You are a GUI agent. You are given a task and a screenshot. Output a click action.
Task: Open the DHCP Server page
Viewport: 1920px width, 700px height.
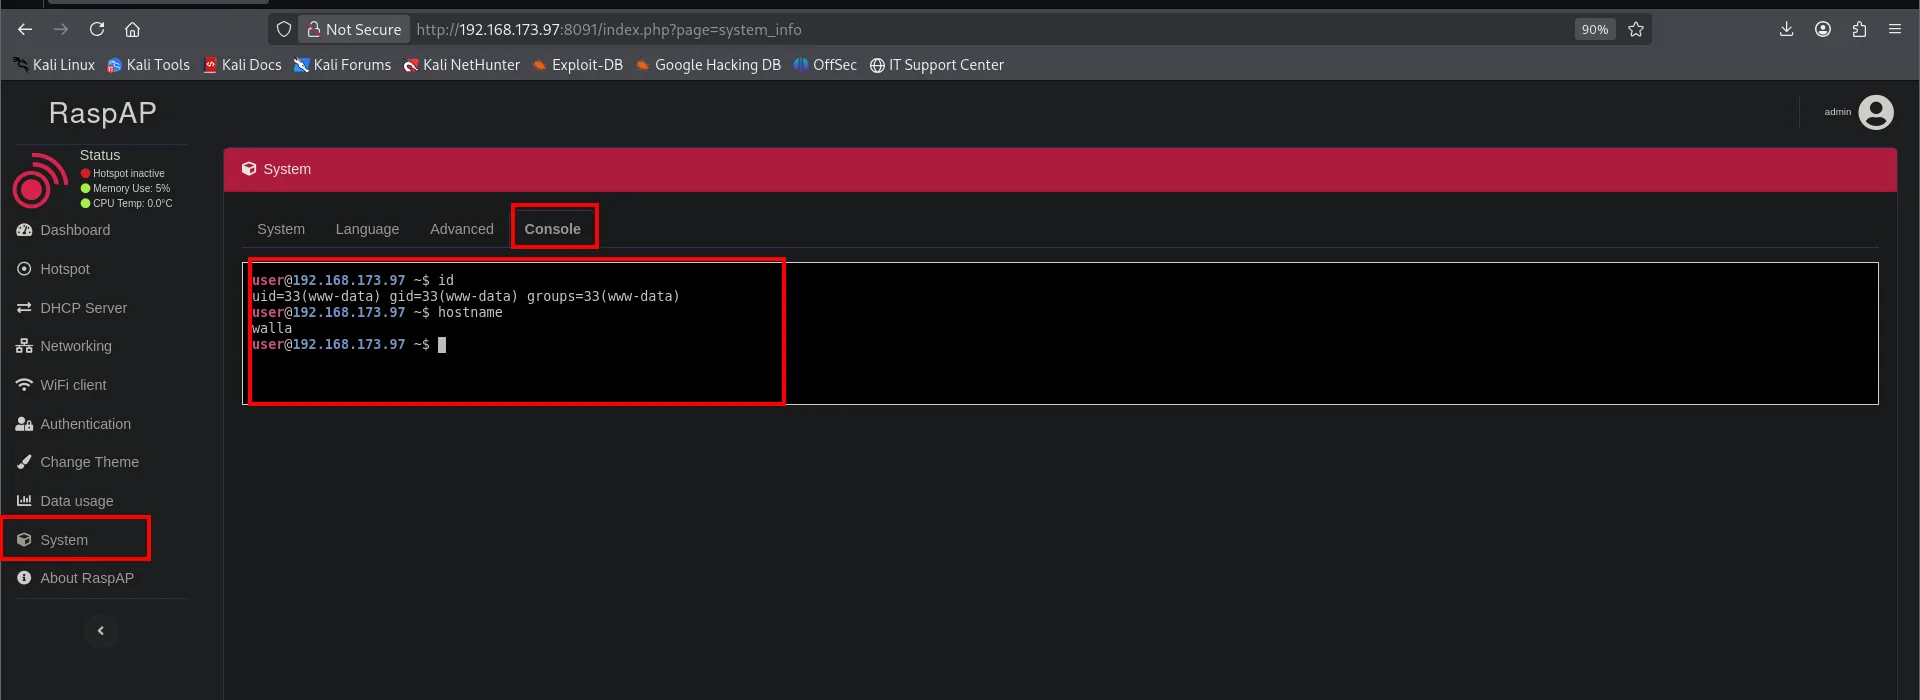tap(72, 308)
